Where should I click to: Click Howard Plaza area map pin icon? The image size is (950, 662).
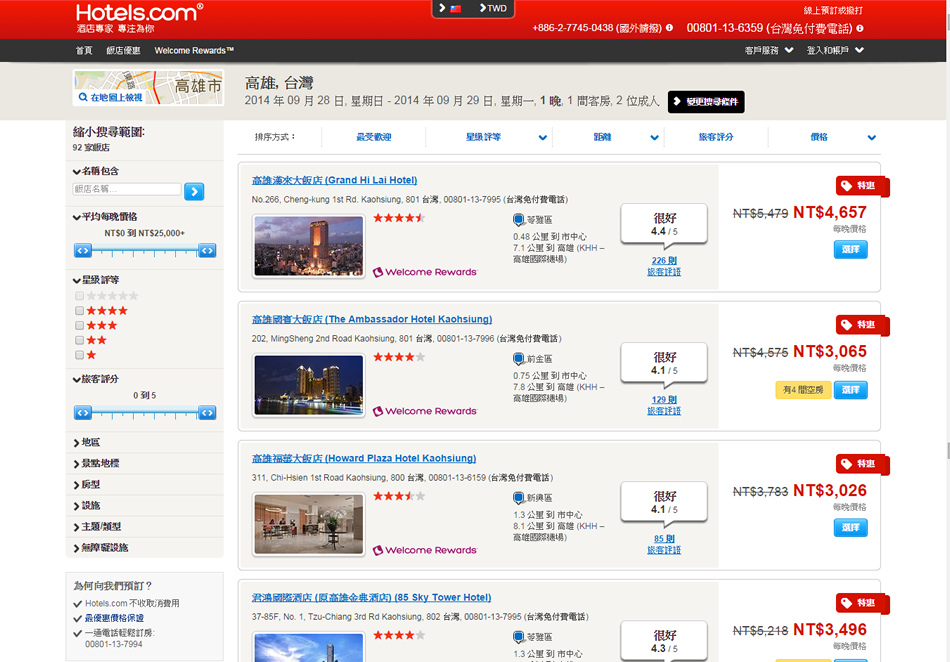coord(519,498)
